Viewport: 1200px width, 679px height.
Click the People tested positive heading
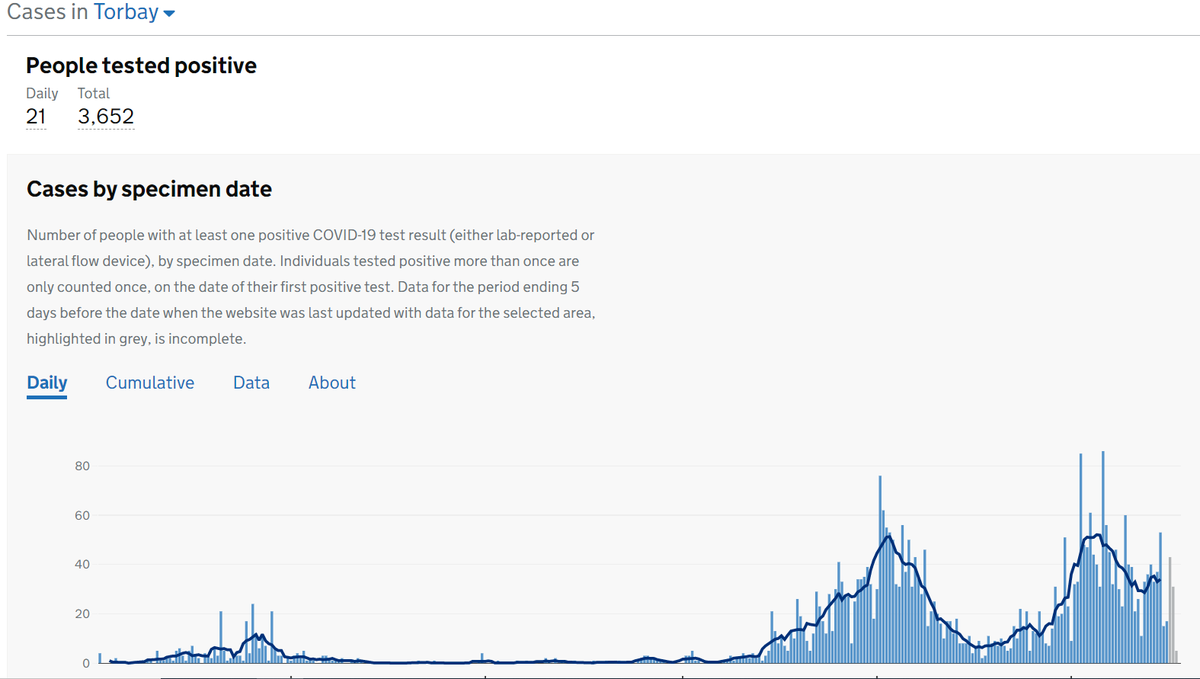[x=141, y=66]
